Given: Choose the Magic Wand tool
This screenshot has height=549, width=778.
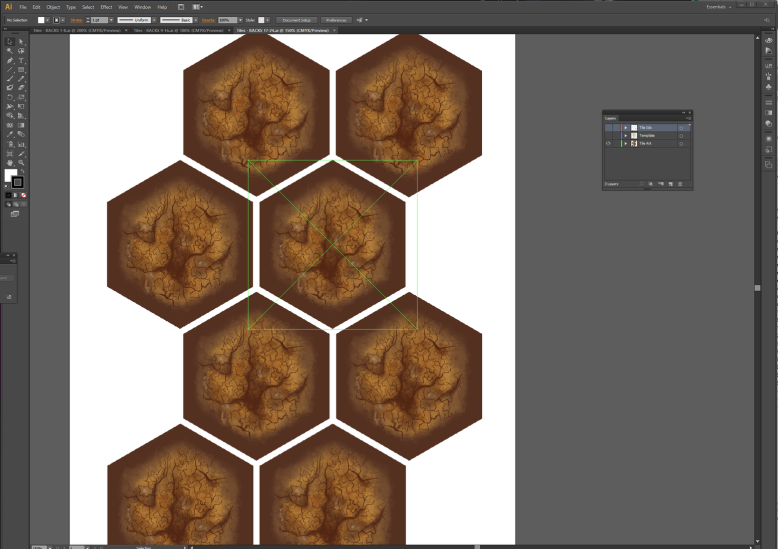Looking at the screenshot, I should pos(9,51).
